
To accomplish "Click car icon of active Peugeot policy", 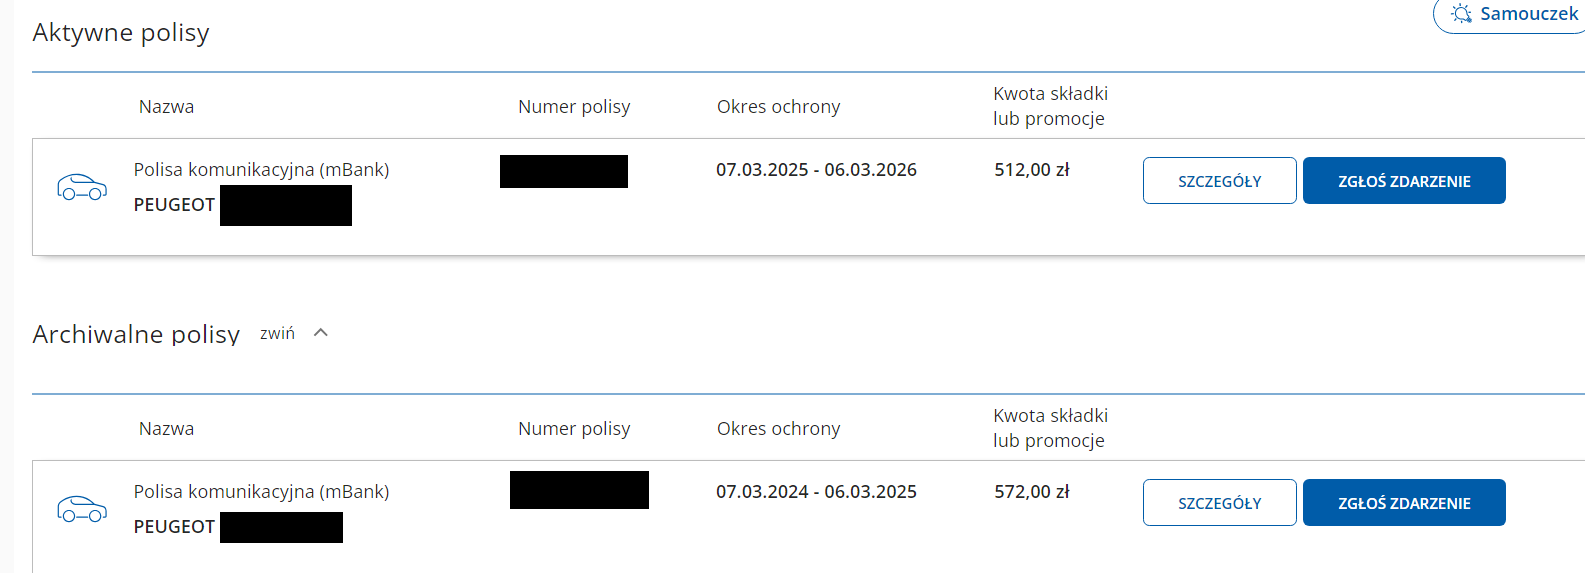I will (82, 187).
